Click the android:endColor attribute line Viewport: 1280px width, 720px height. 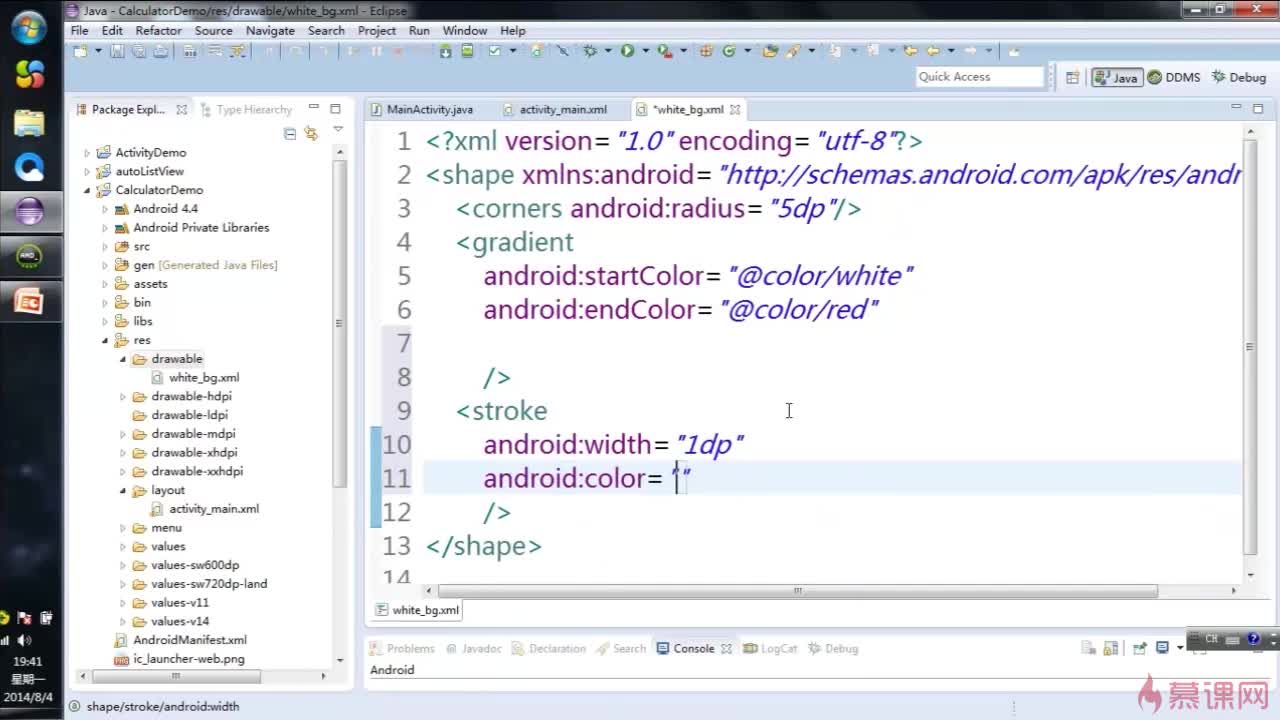coord(680,309)
